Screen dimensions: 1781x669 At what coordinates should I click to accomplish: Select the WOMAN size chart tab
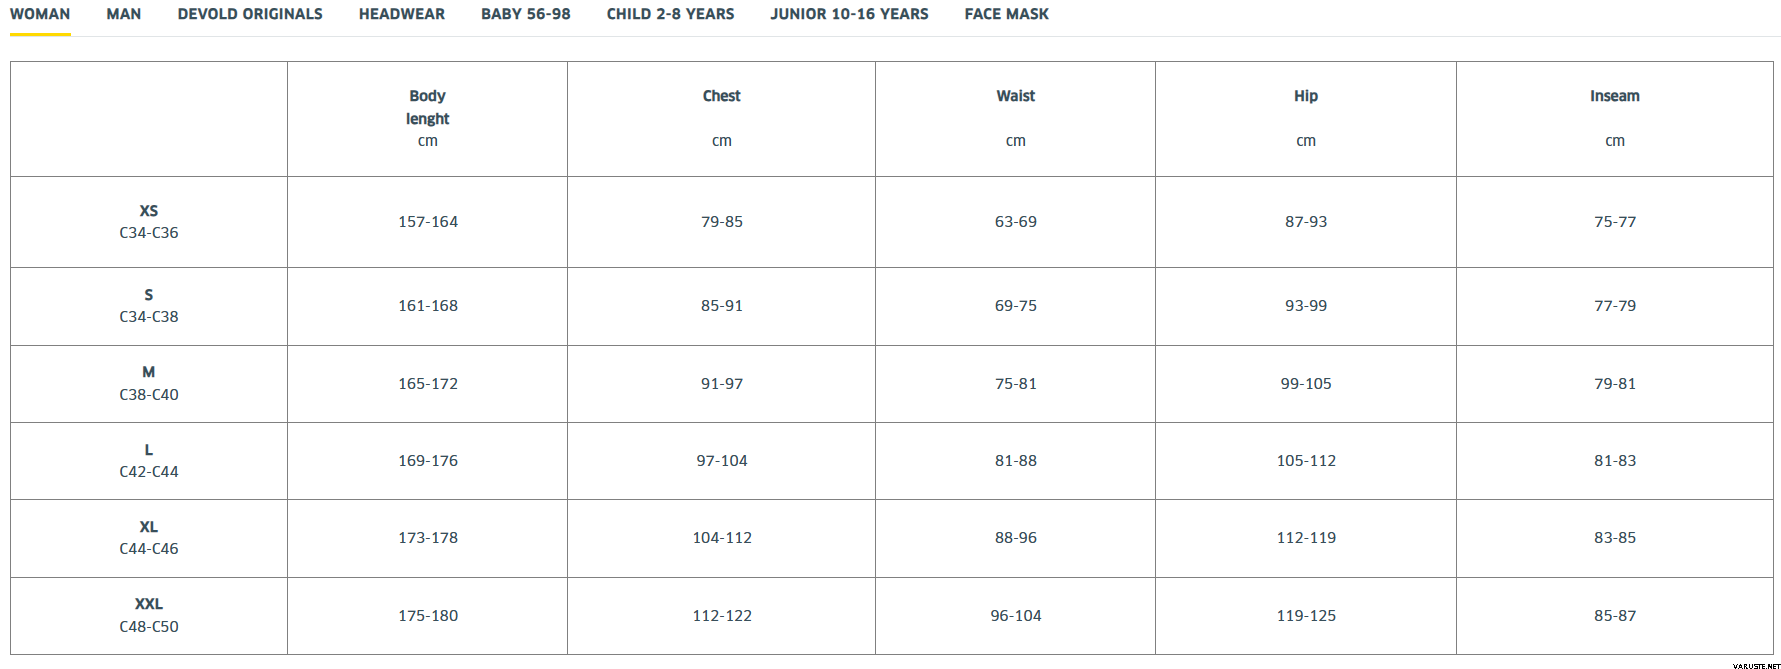pyautogui.click(x=40, y=14)
